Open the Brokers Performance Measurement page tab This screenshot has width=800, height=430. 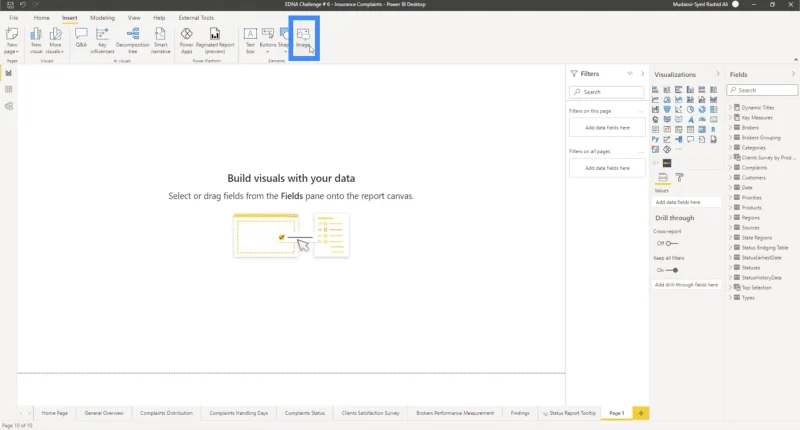455,413
